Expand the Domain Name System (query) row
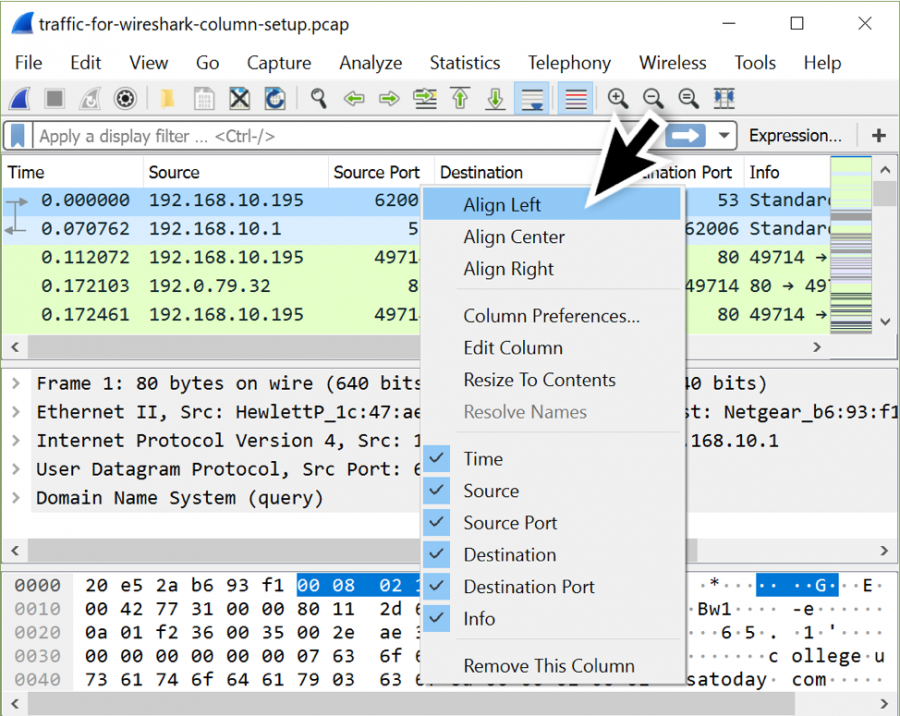Viewport: 900px width, 716px height. (15, 498)
